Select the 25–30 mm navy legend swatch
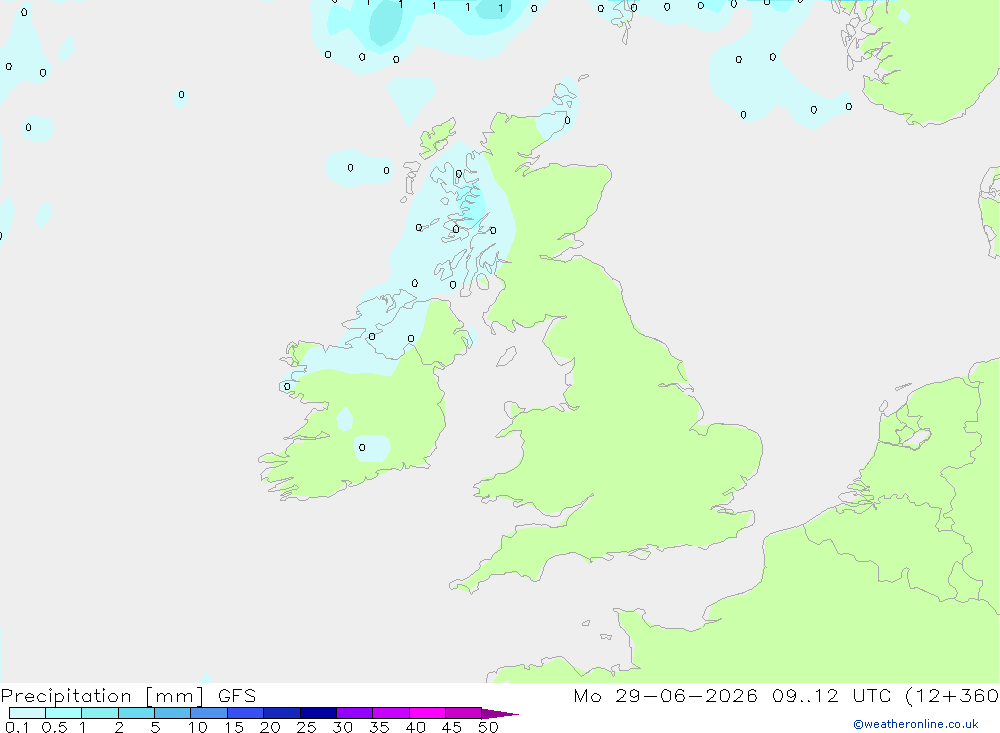The width and height of the screenshot is (1000, 733). 318,713
